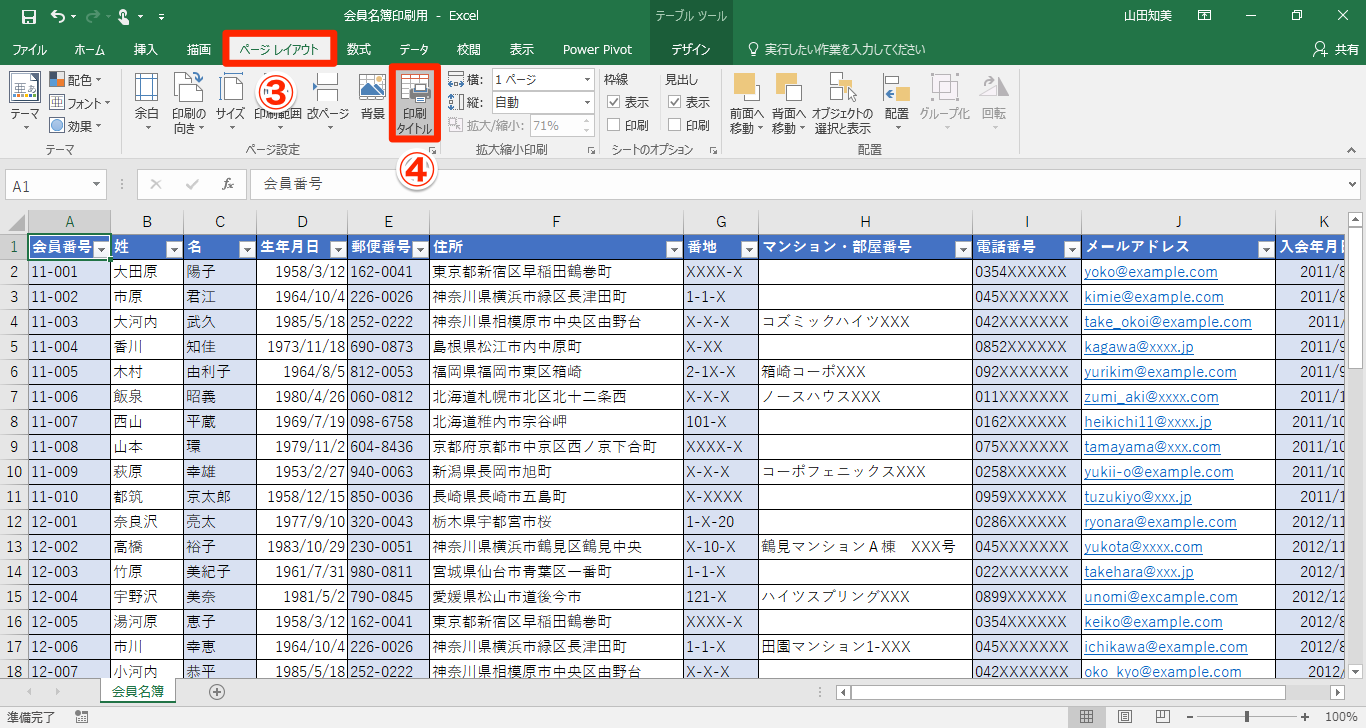Toggle 枠線 表示 gridlines view checkbox
1366x728 pixels.
(x=615, y=102)
